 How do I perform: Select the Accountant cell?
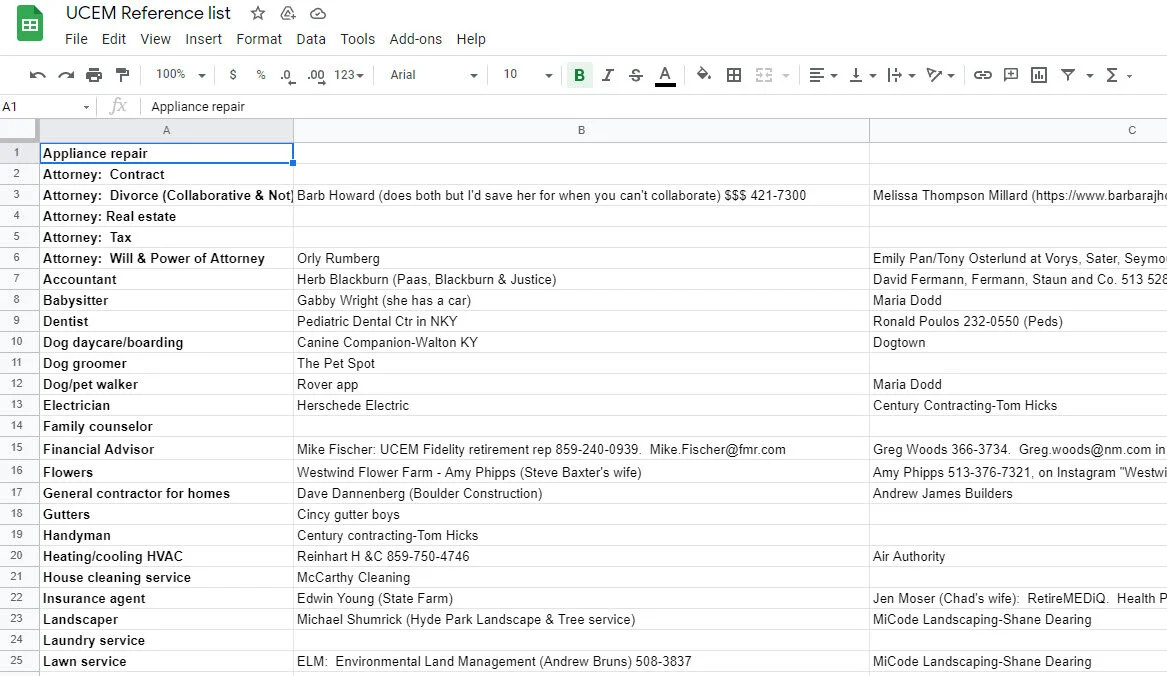(166, 279)
